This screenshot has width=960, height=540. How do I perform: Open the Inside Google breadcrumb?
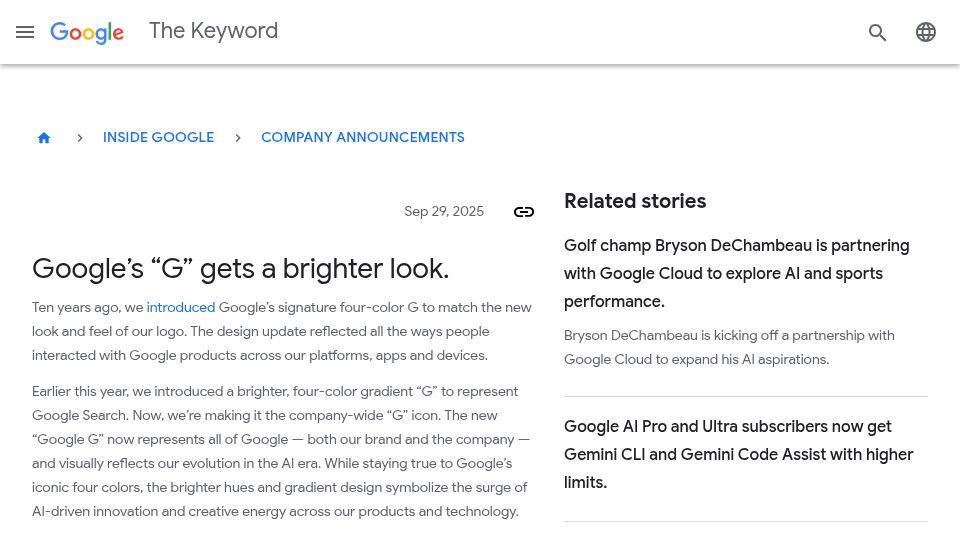click(x=159, y=137)
